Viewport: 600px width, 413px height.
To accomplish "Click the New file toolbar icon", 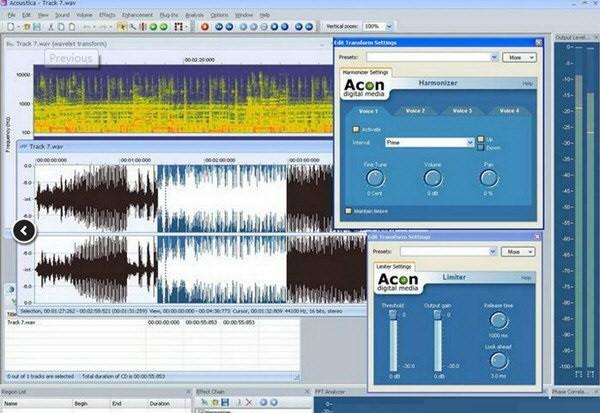I will click(8, 26).
